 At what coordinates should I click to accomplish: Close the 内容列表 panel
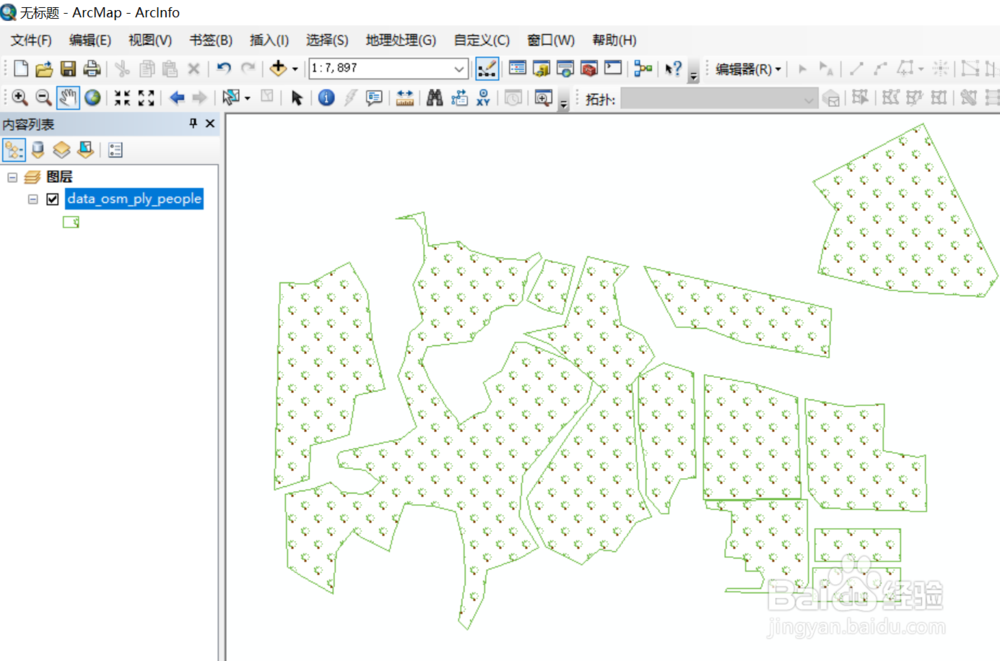[210, 123]
